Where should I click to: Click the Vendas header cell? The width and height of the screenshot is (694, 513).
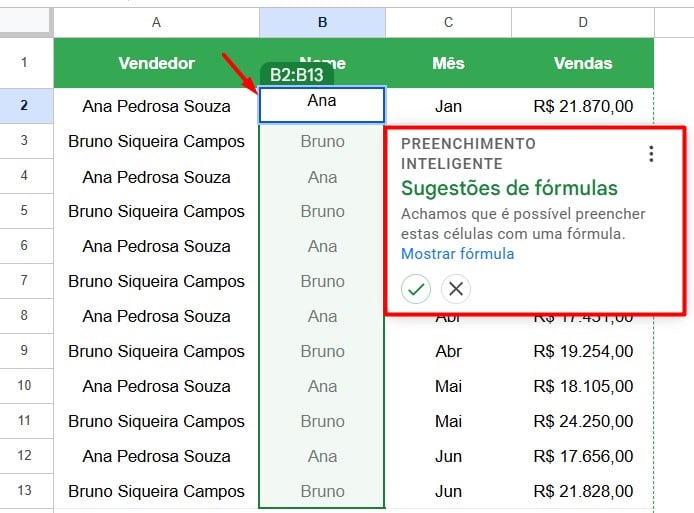coord(583,63)
